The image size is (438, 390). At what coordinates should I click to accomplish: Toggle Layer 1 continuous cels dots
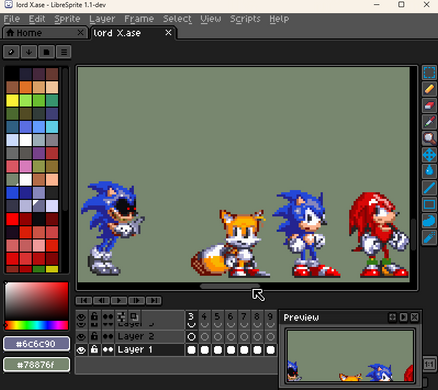point(108,350)
